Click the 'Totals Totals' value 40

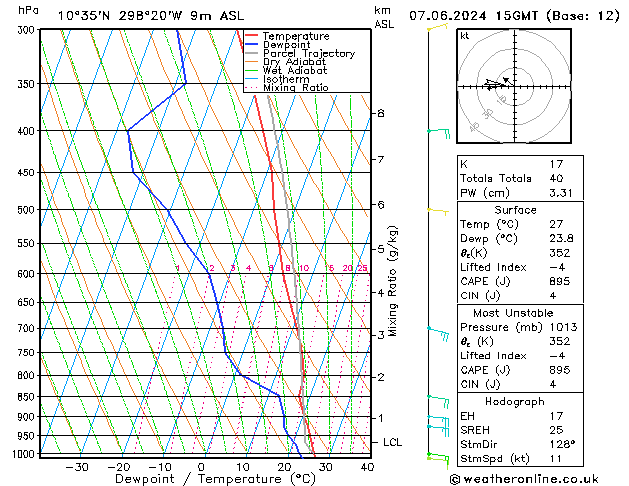(x=556, y=178)
